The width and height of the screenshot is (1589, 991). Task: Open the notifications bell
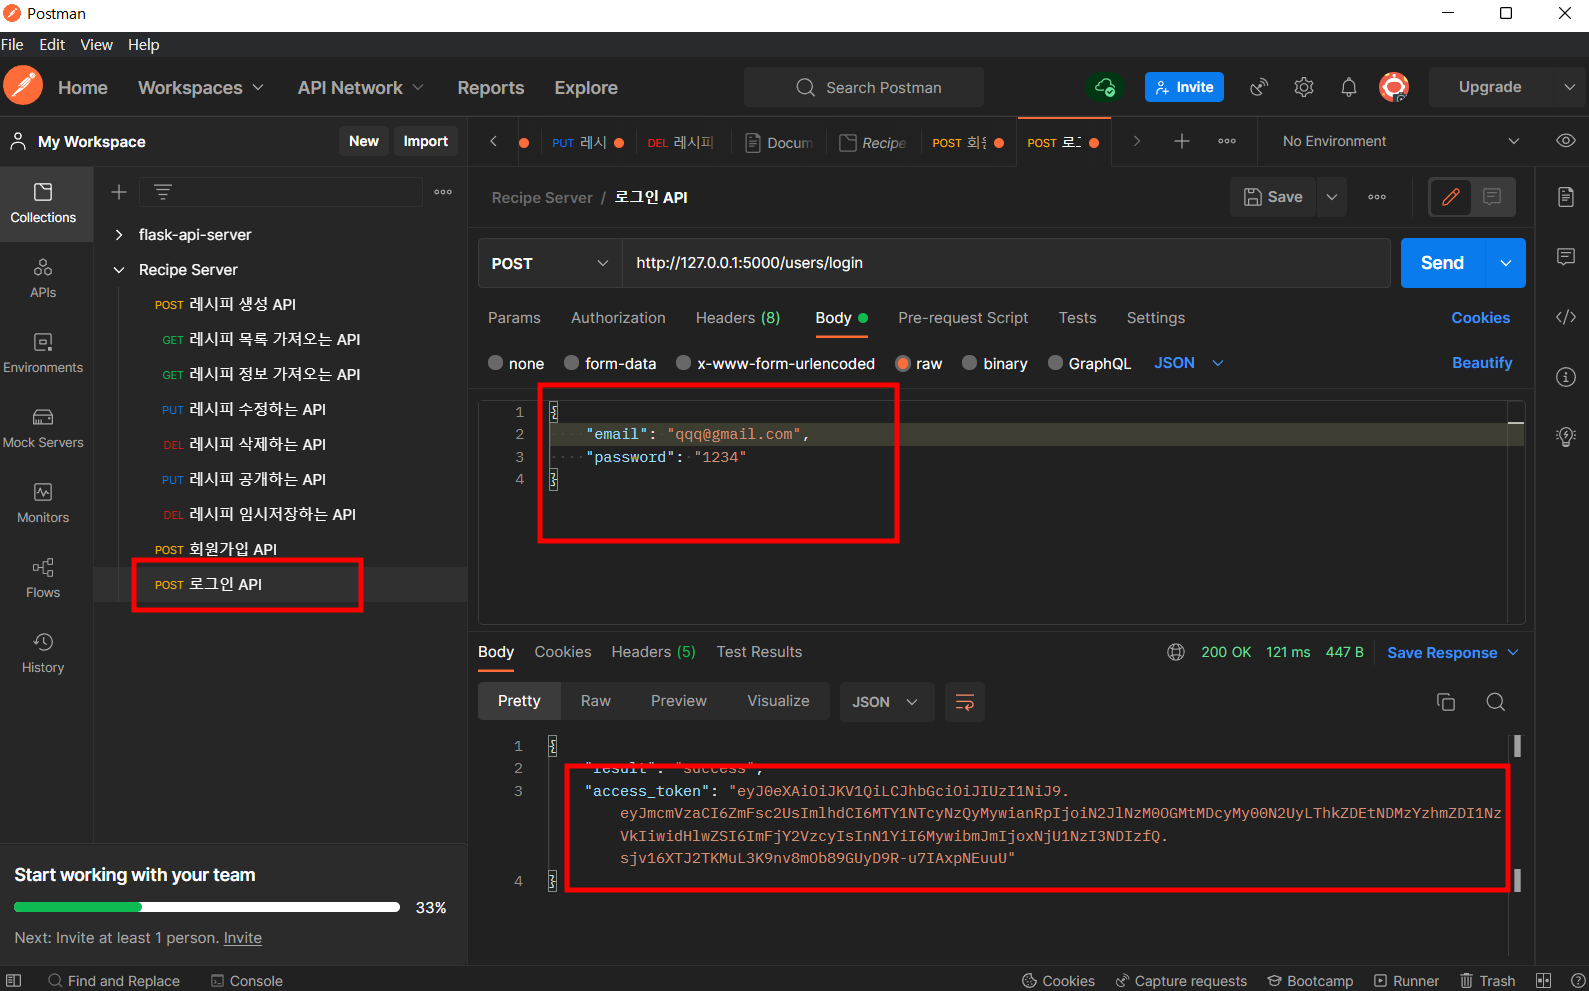pos(1349,87)
